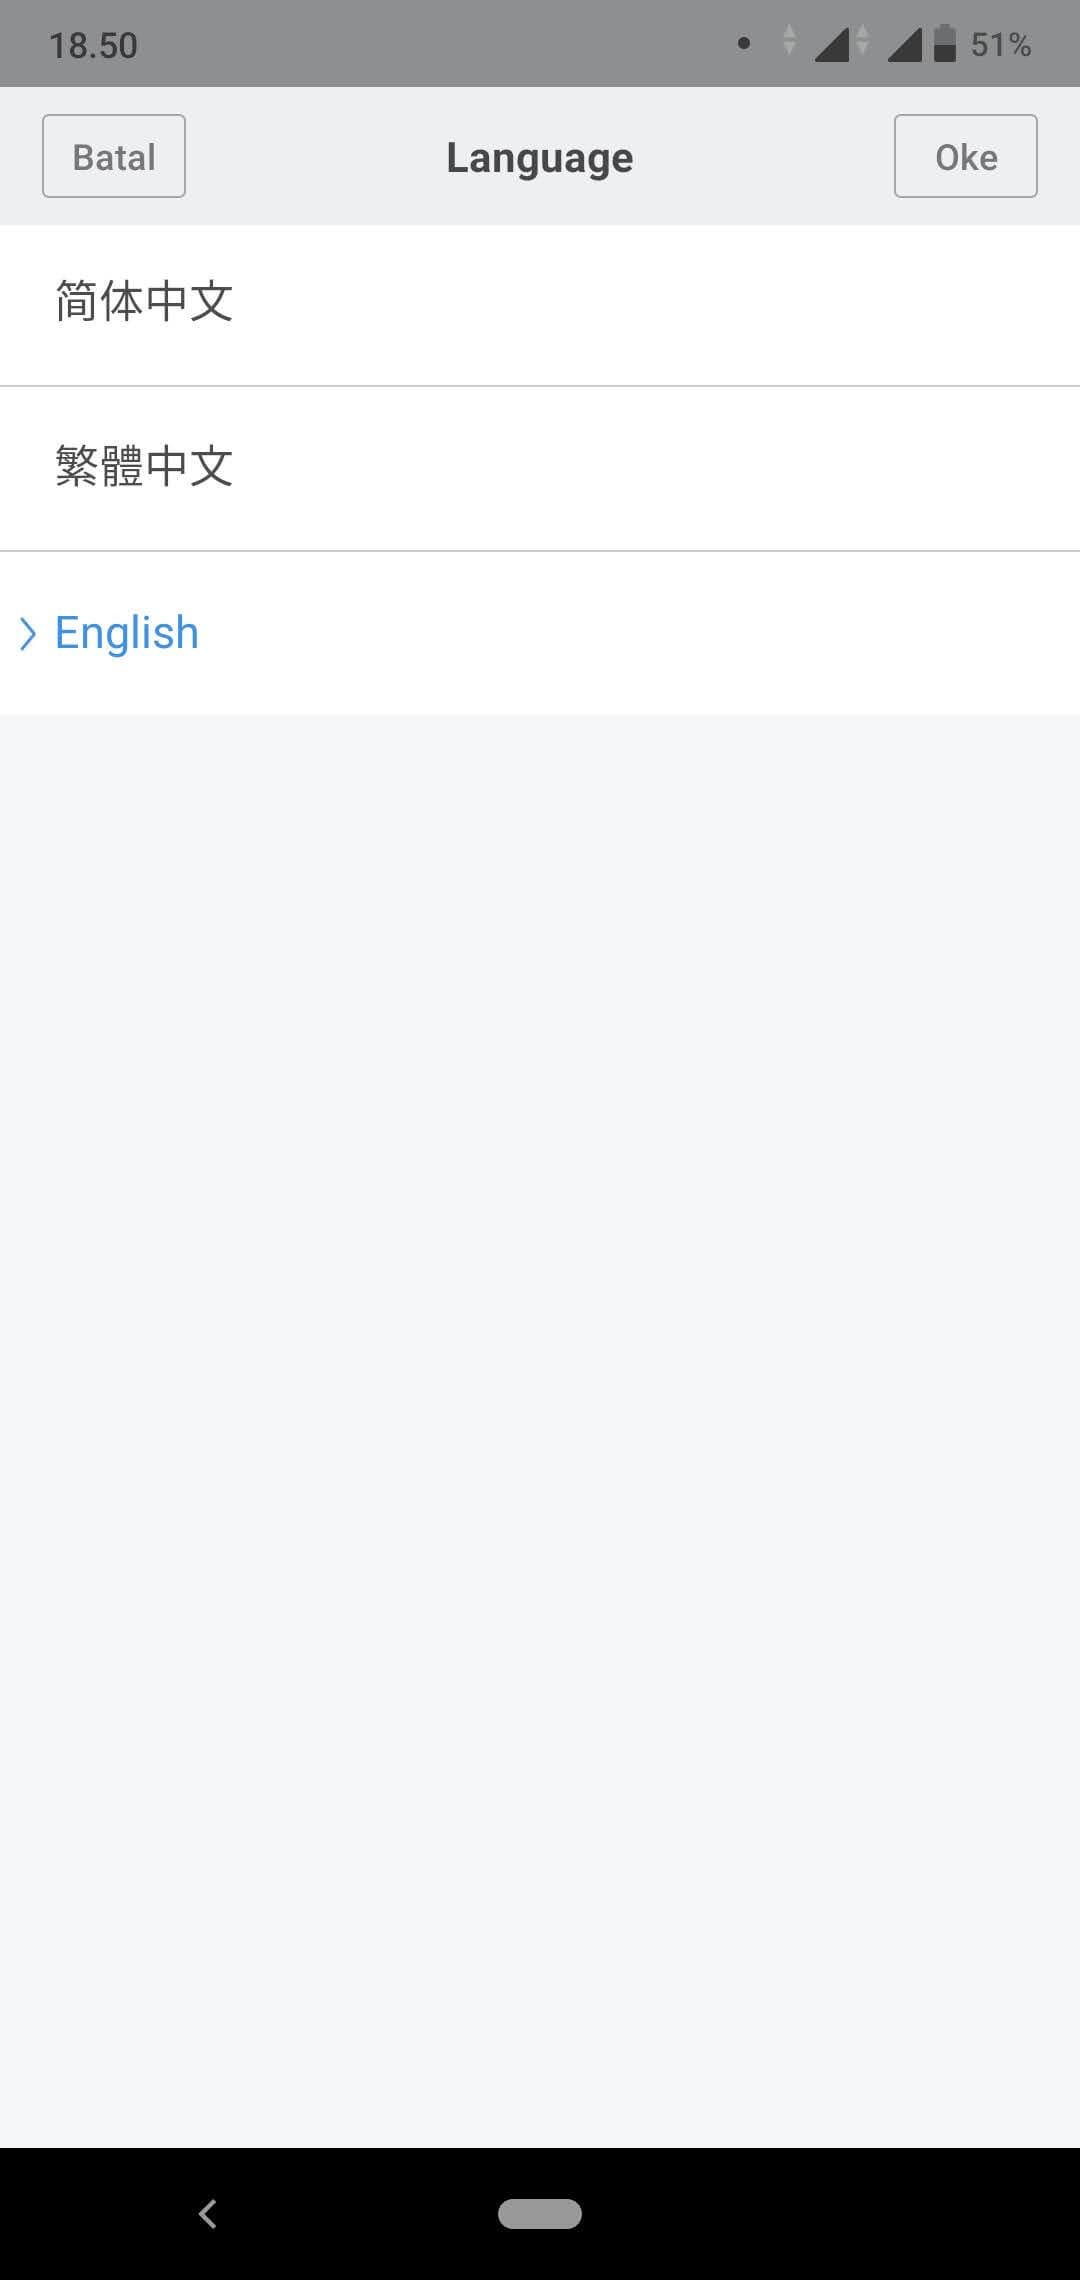Tap the second SIM signal strength icon

pyautogui.click(x=904, y=45)
